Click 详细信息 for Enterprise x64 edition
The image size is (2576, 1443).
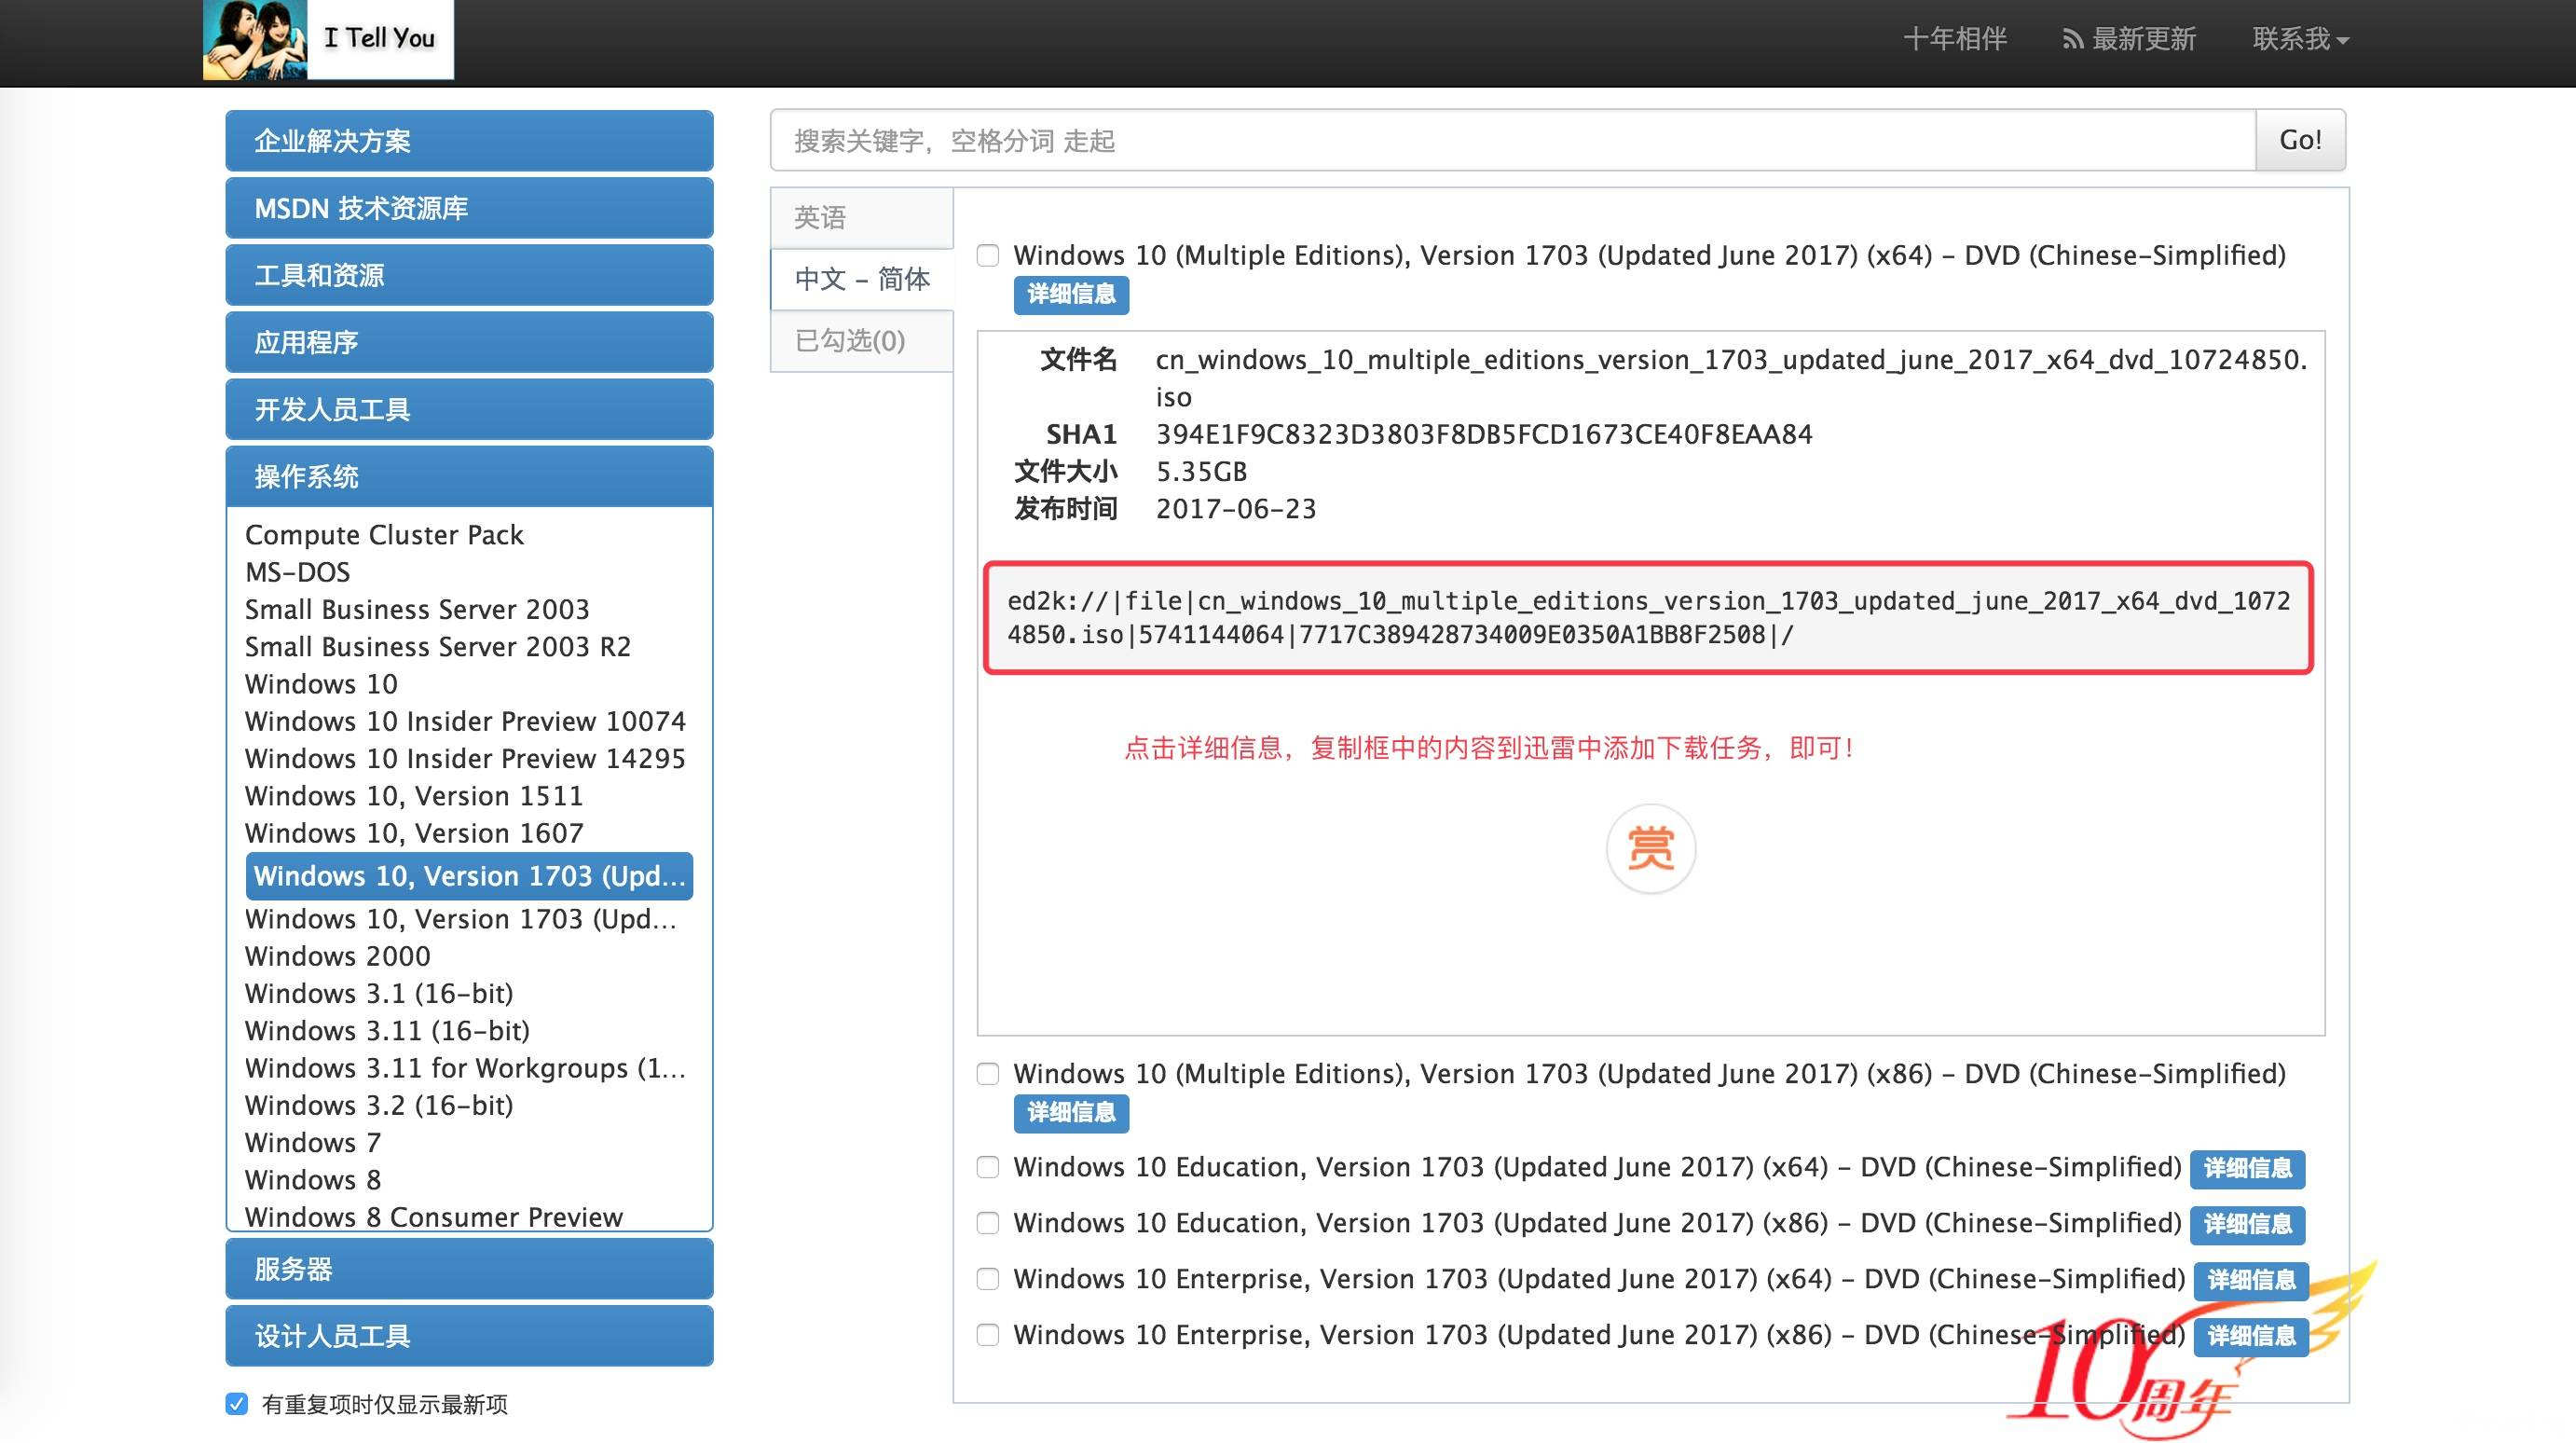tap(2250, 1280)
